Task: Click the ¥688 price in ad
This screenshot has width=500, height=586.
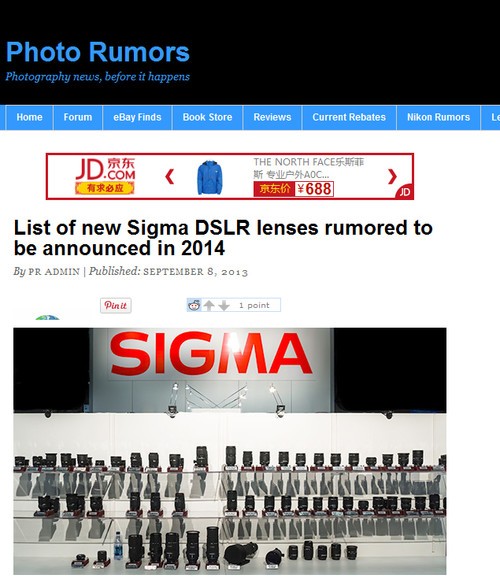Action: 314,189
